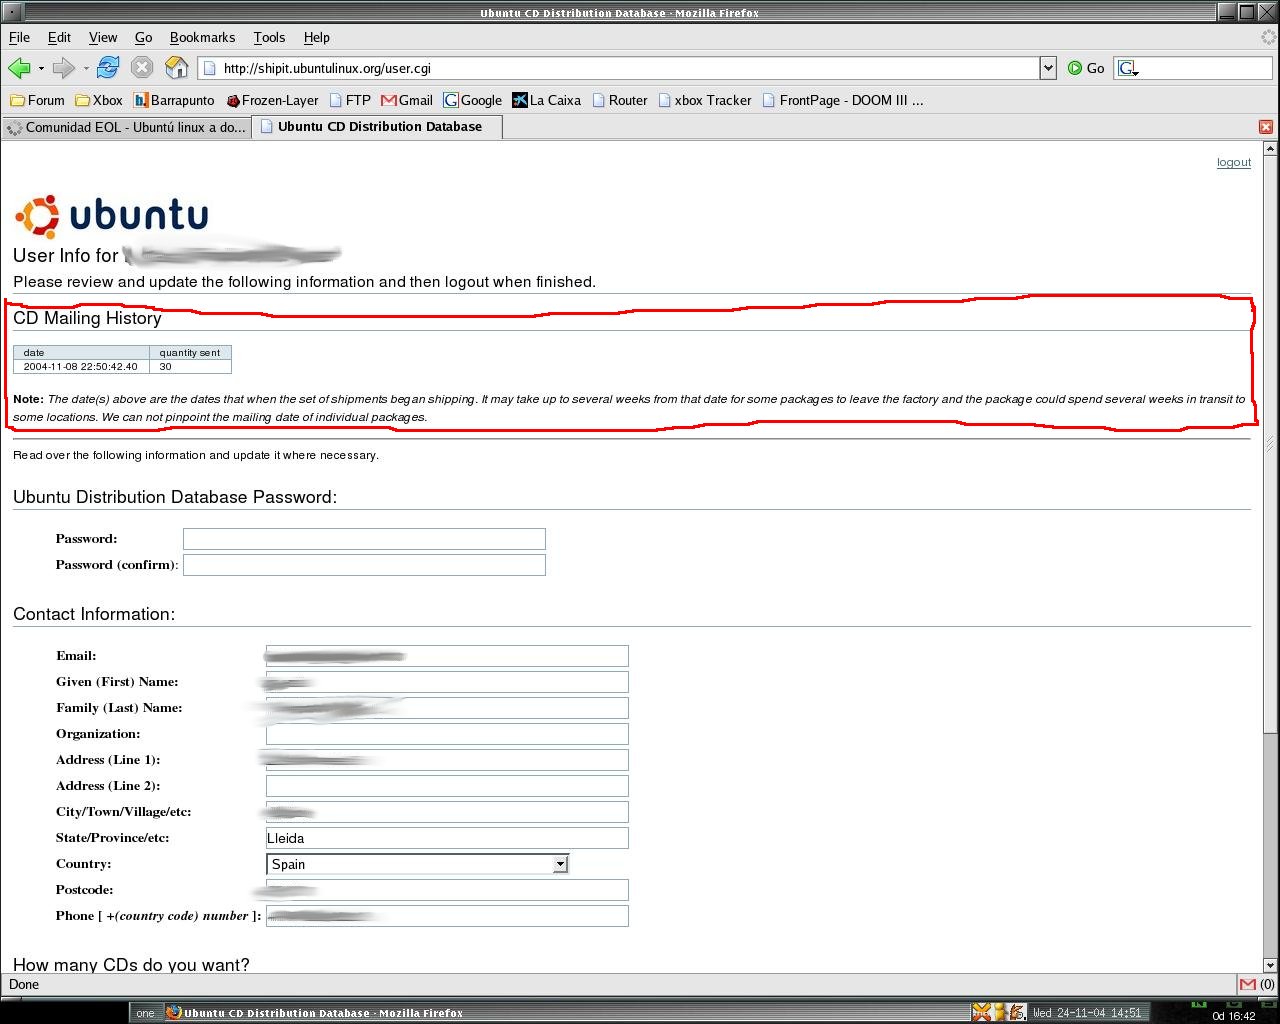
Task: Open the Help menu
Action: pos(316,37)
